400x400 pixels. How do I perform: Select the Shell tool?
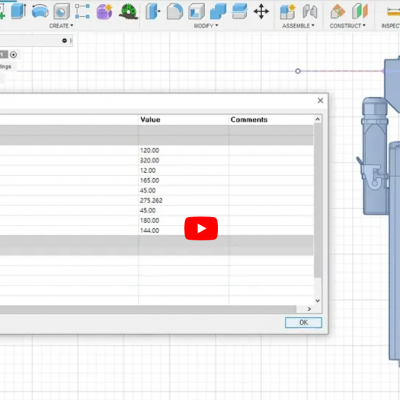click(x=196, y=11)
